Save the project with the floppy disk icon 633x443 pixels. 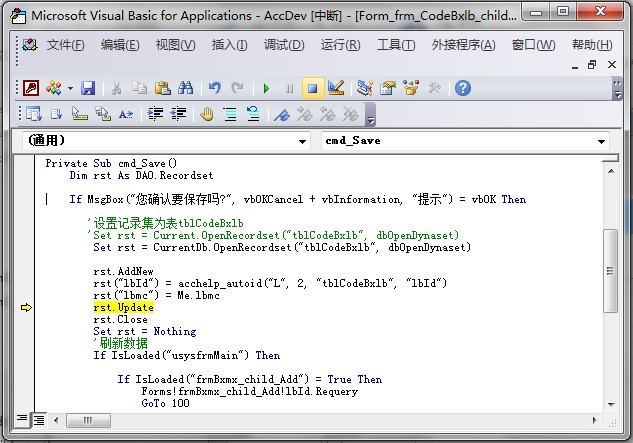pyautogui.click(x=88, y=88)
